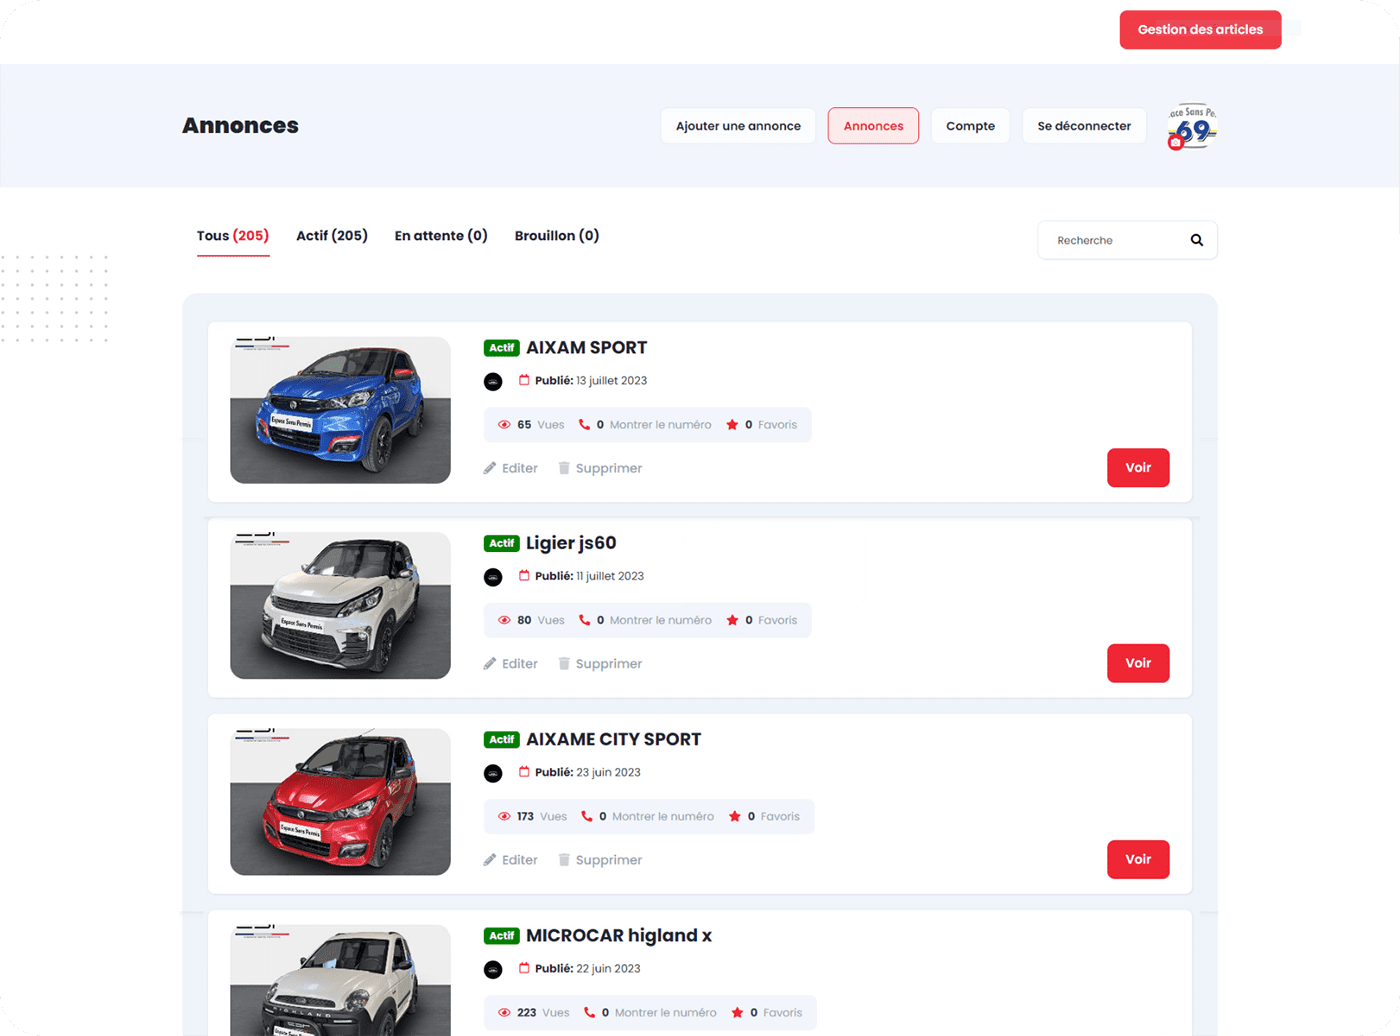Click Se déconnecter
Image resolution: width=1400 pixels, height=1036 pixels.
[x=1084, y=126]
